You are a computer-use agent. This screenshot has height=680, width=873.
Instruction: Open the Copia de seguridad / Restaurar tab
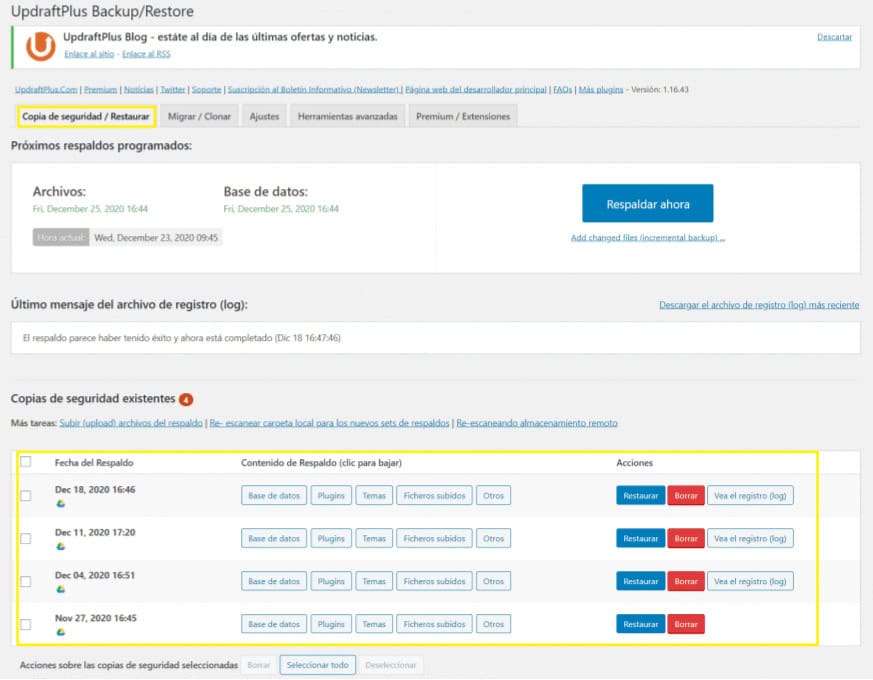(x=86, y=116)
